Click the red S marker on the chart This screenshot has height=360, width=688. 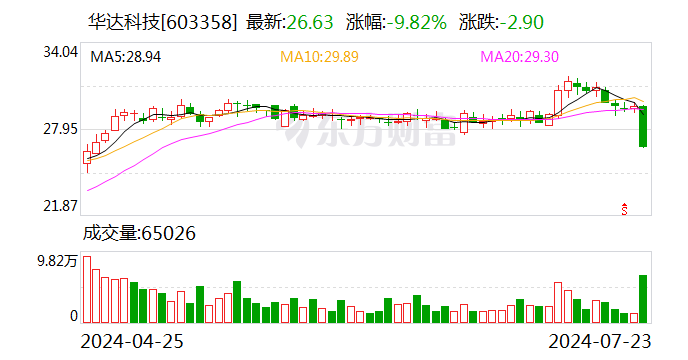tap(624, 209)
